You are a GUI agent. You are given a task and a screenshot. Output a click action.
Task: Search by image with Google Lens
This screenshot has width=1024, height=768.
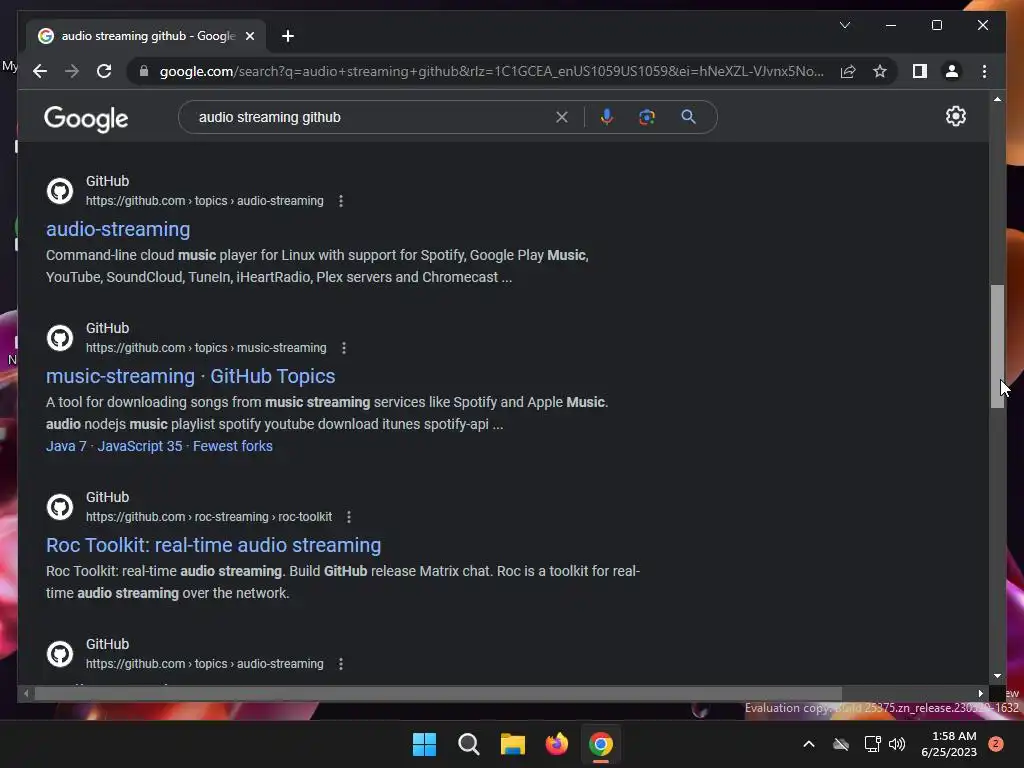(647, 117)
